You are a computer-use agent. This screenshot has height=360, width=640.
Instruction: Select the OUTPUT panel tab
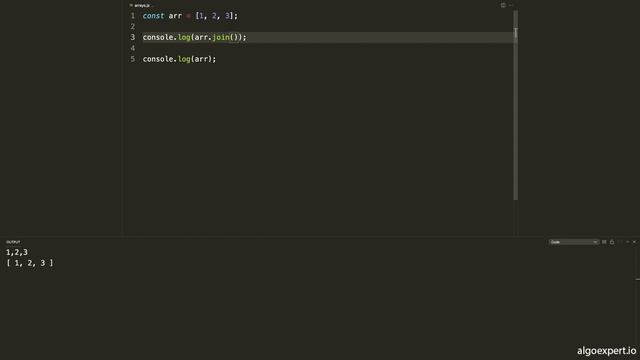click(13, 242)
